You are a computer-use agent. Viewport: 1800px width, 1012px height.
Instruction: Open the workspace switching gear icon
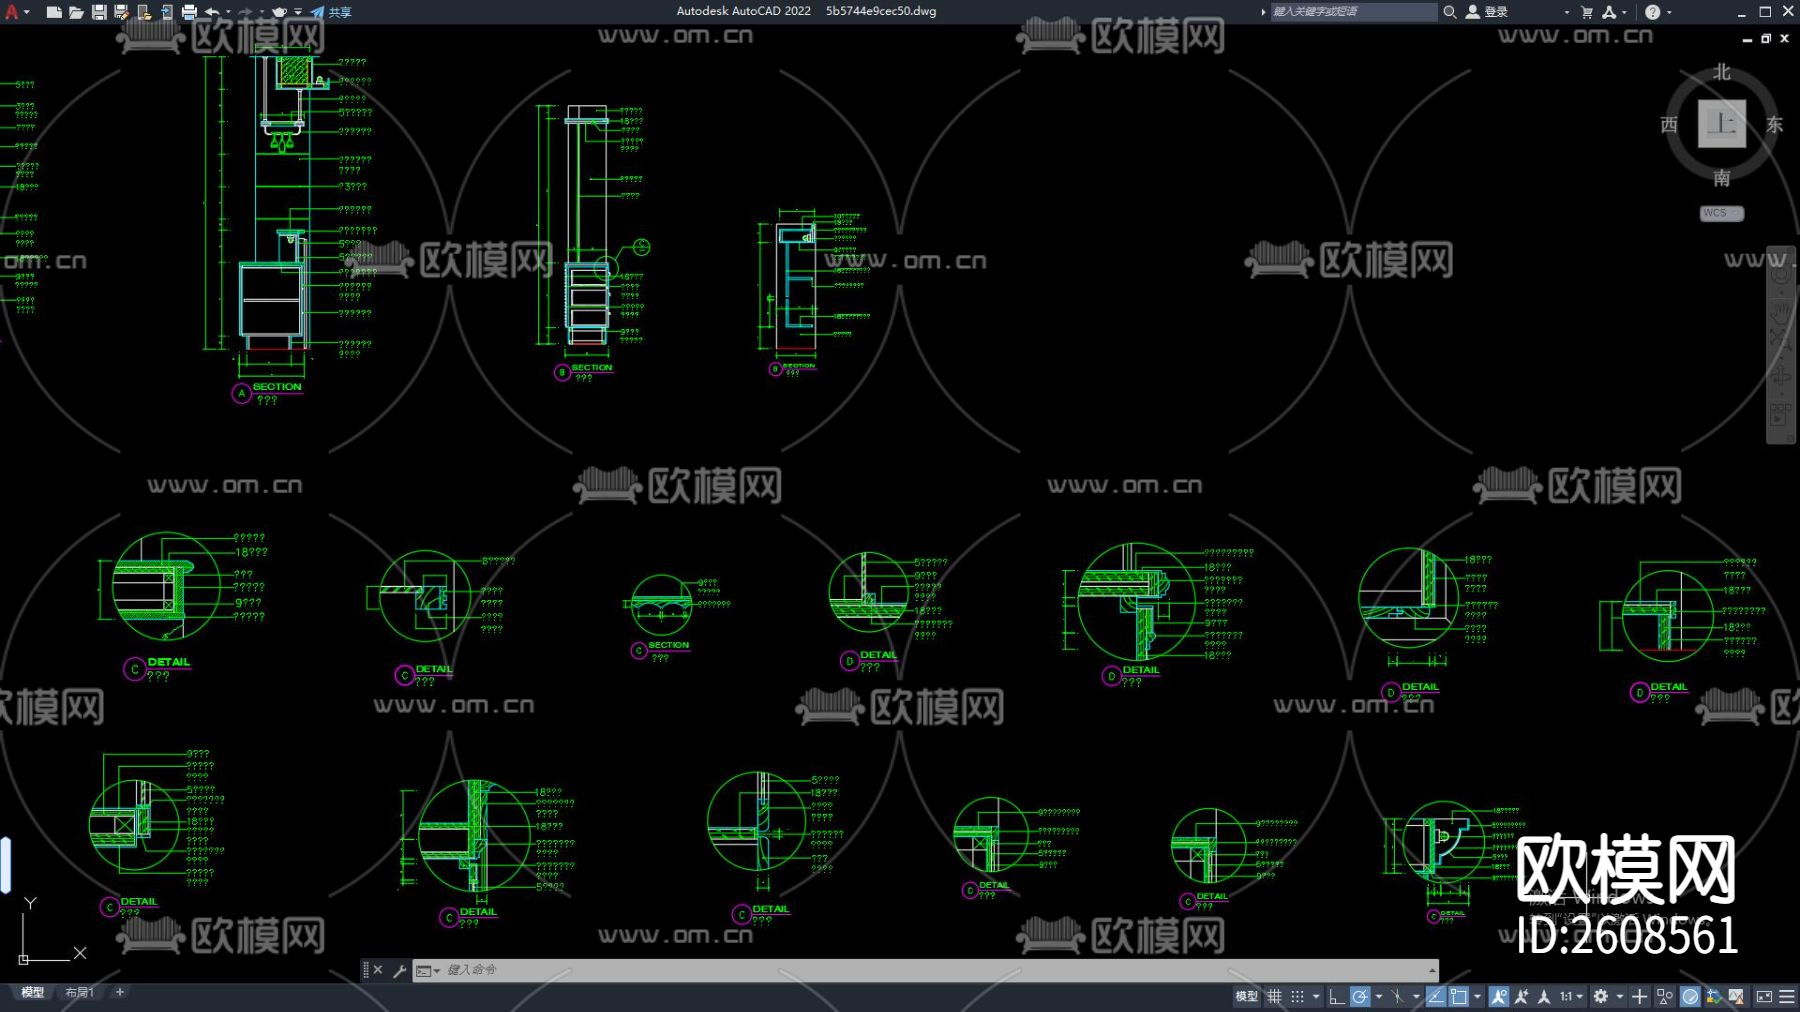[x=1601, y=996]
